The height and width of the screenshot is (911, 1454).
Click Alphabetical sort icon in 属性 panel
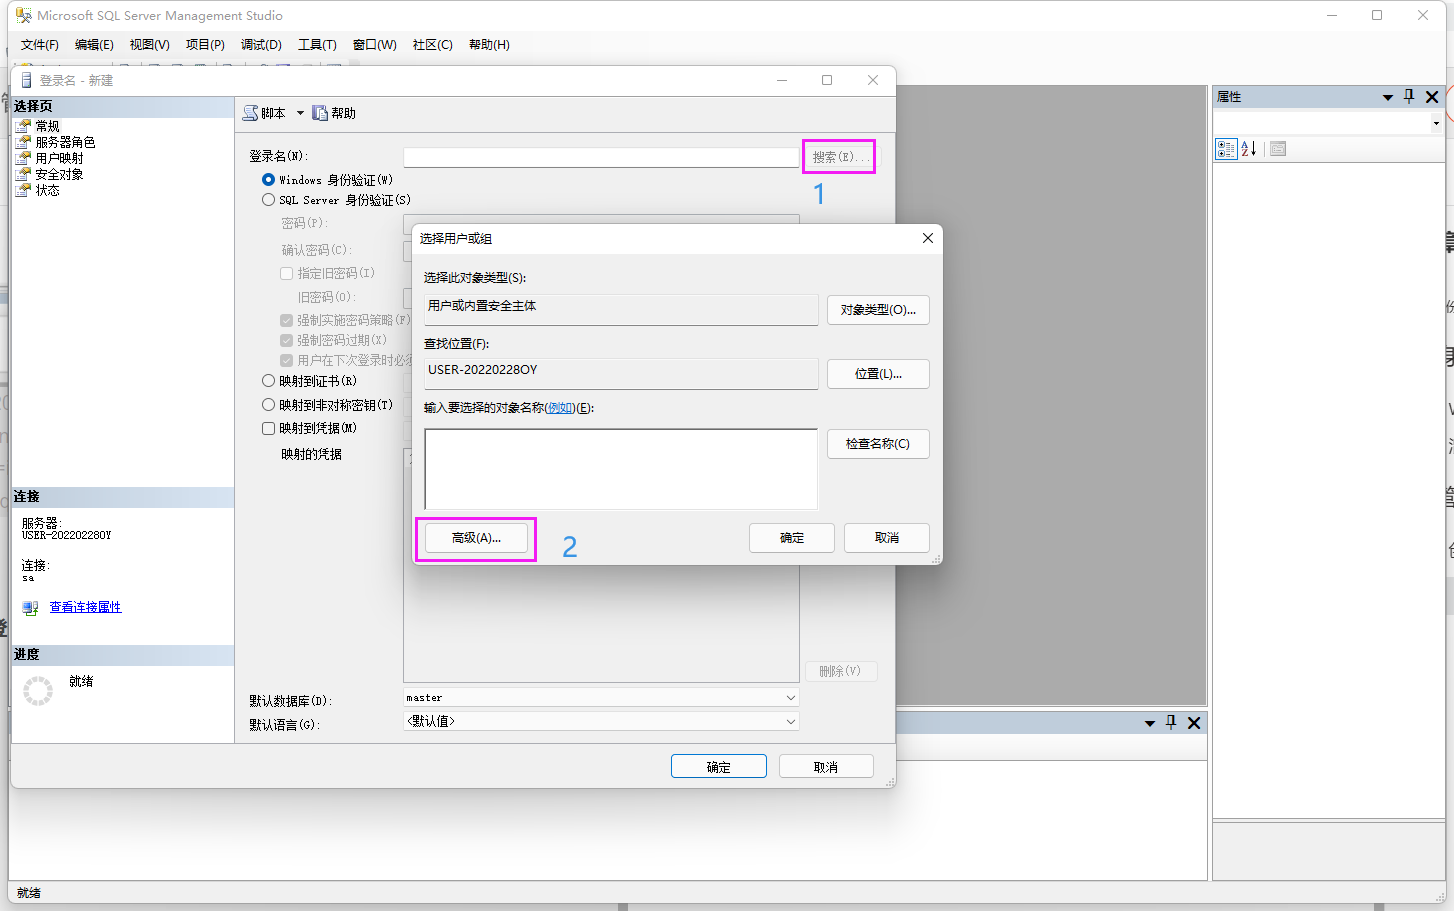pyautogui.click(x=1249, y=149)
